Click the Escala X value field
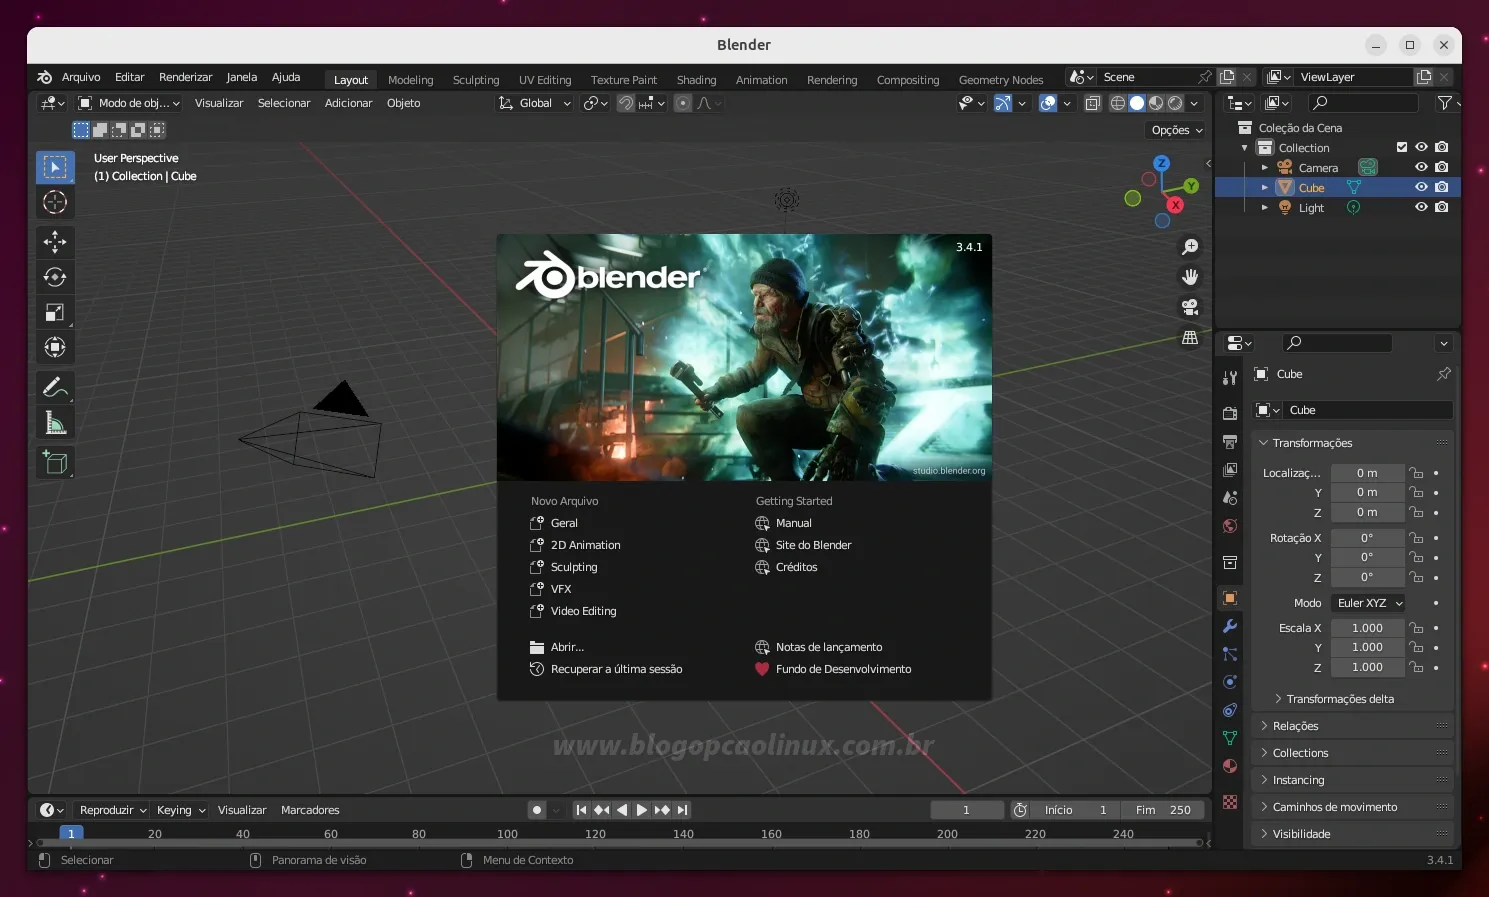Screen dimensions: 1489x897 pos(1367,628)
